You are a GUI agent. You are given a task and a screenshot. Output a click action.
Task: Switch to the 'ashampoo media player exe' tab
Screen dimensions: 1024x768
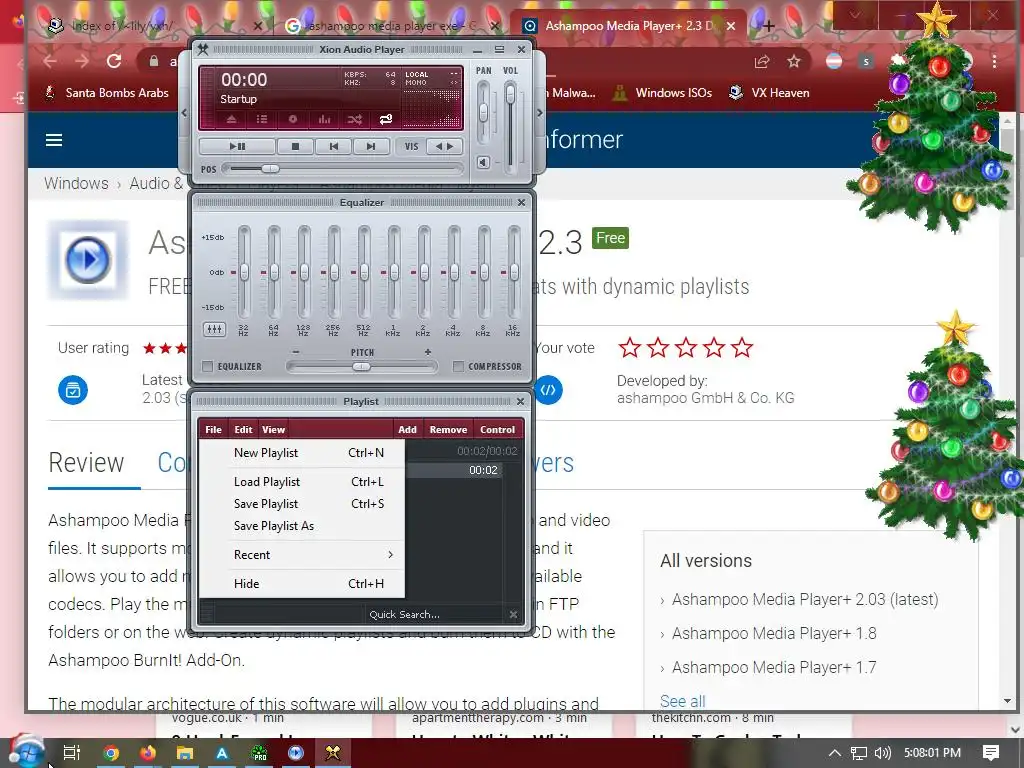394,26
